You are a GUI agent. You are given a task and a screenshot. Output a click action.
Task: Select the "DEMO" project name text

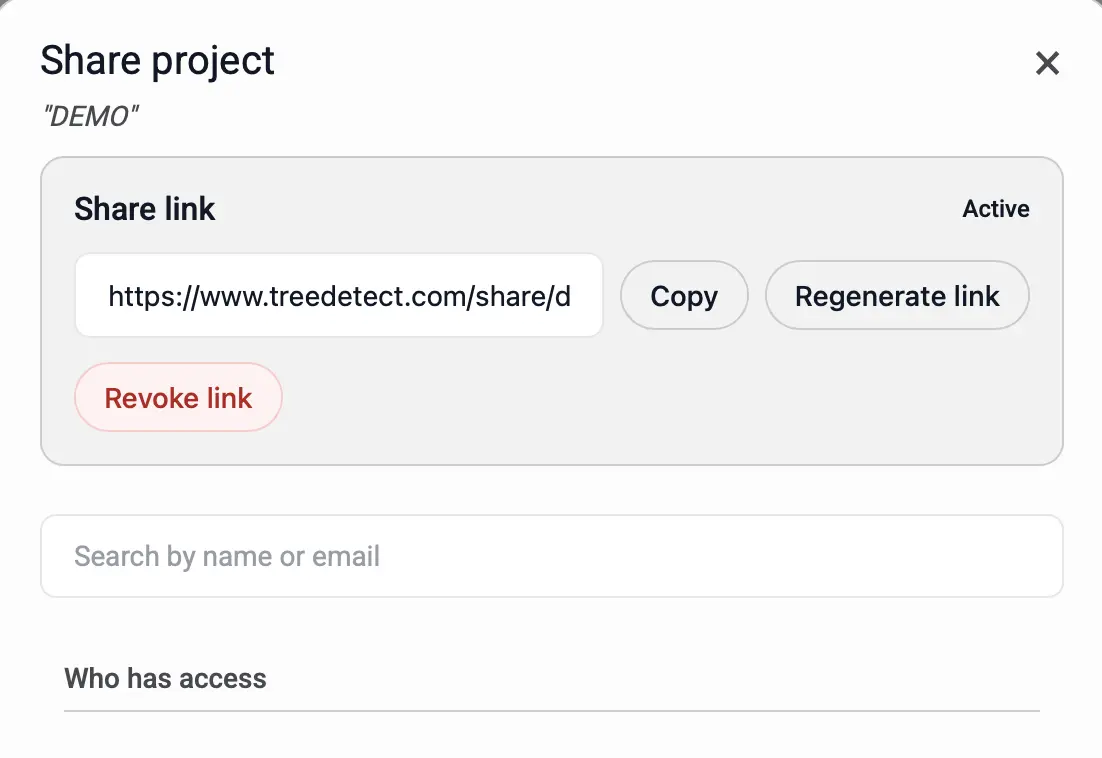tap(90, 117)
